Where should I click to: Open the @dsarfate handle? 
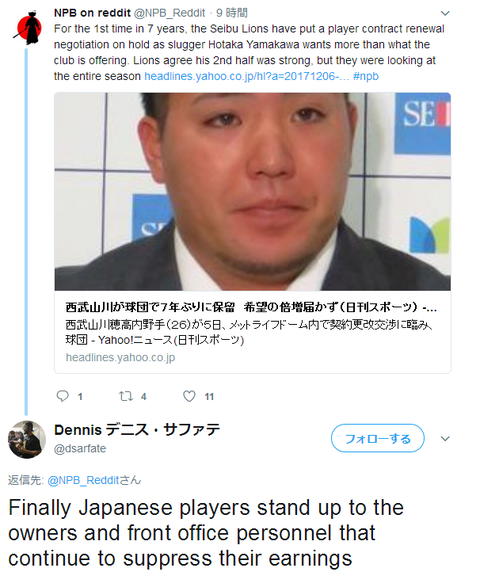80,448
